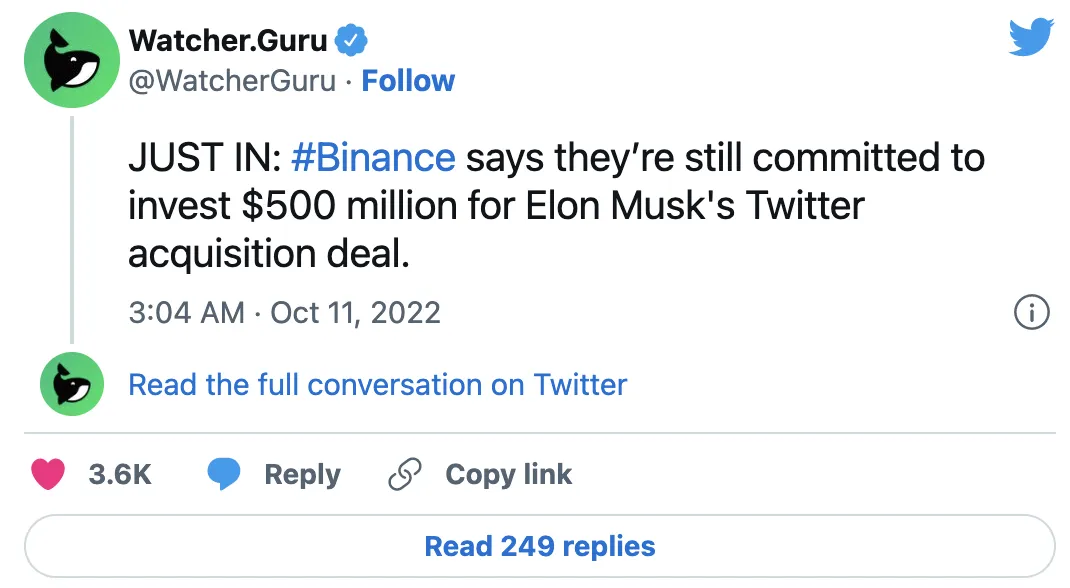The height and width of the screenshot is (588, 1070).
Task: Click the 3.6K likes count
Action: (119, 475)
